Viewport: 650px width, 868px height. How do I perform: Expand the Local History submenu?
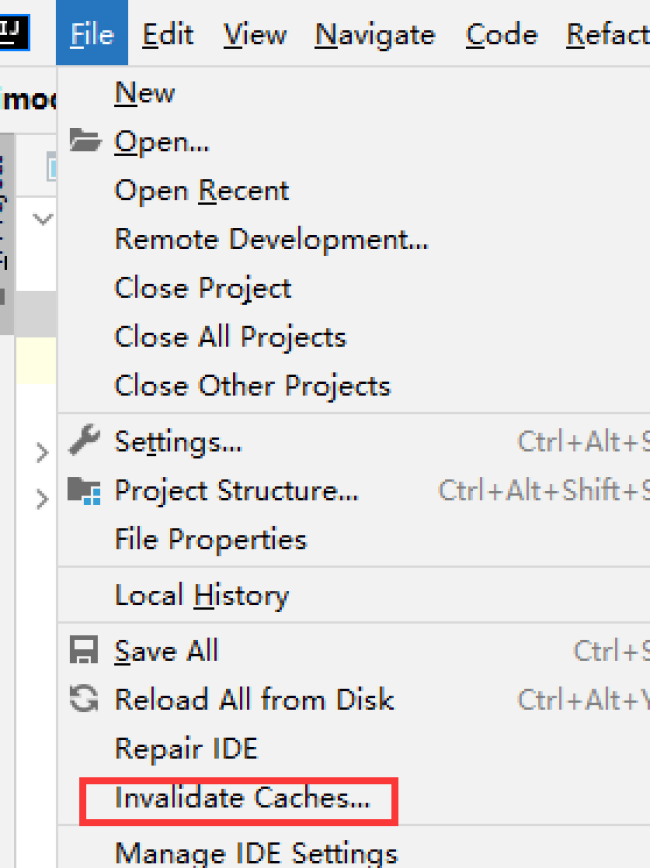(x=202, y=596)
